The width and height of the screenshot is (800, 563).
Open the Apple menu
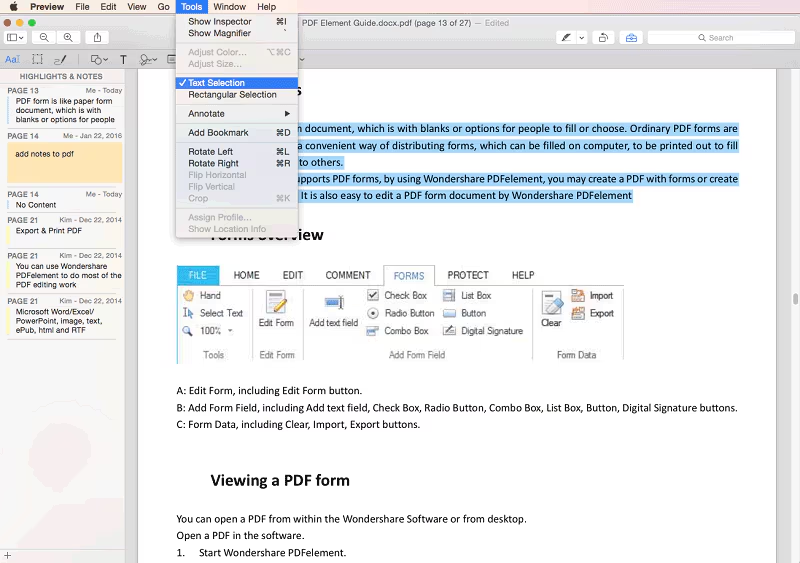14,7
